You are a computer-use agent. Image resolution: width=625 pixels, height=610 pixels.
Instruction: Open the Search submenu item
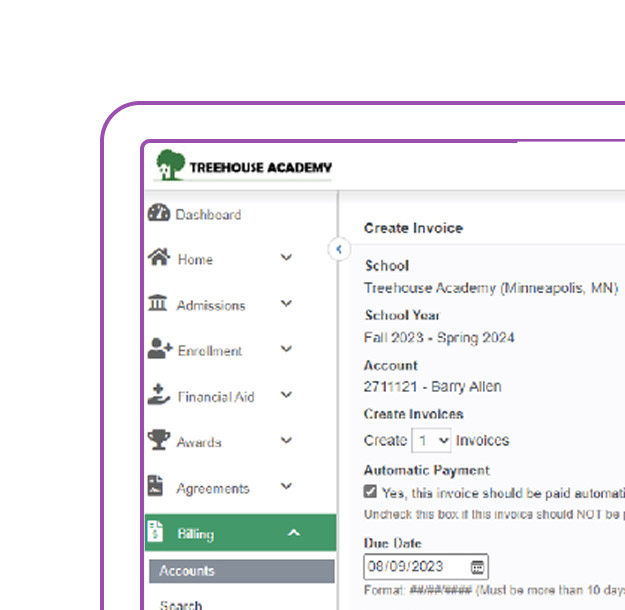[x=181, y=605]
